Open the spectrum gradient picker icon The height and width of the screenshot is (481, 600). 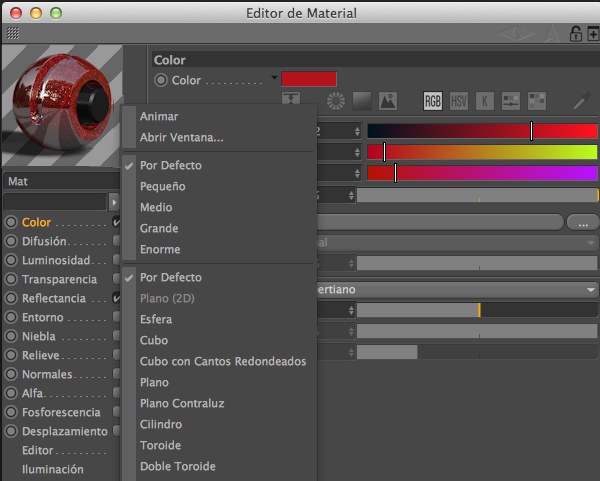[362, 100]
